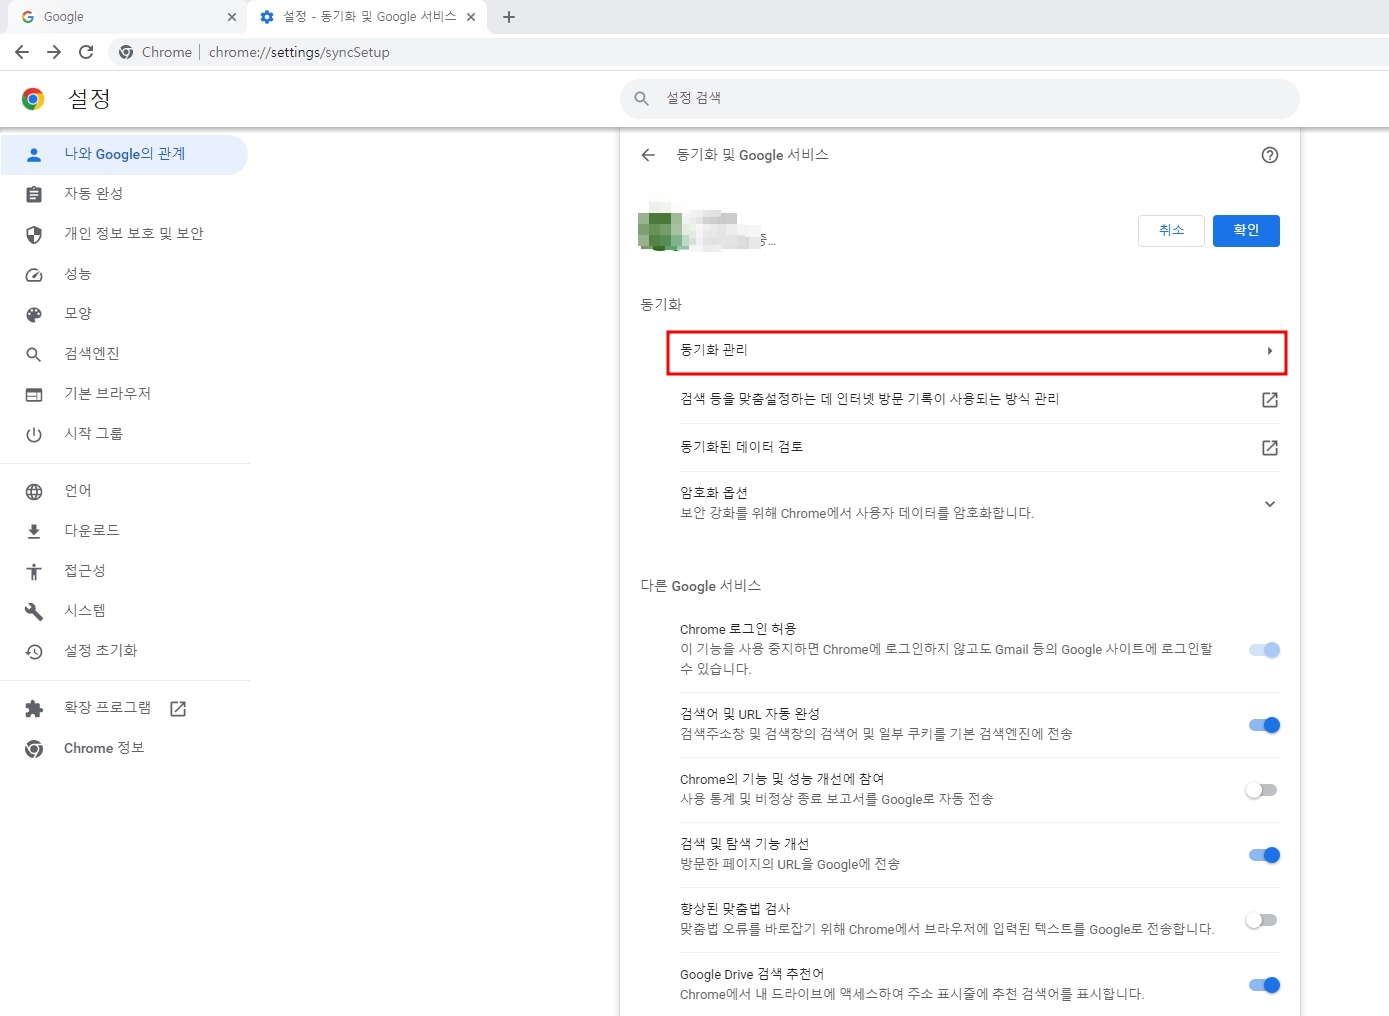Click the 검색엔진 magnifier icon
This screenshot has width=1389, height=1016.
tap(34, 354)
